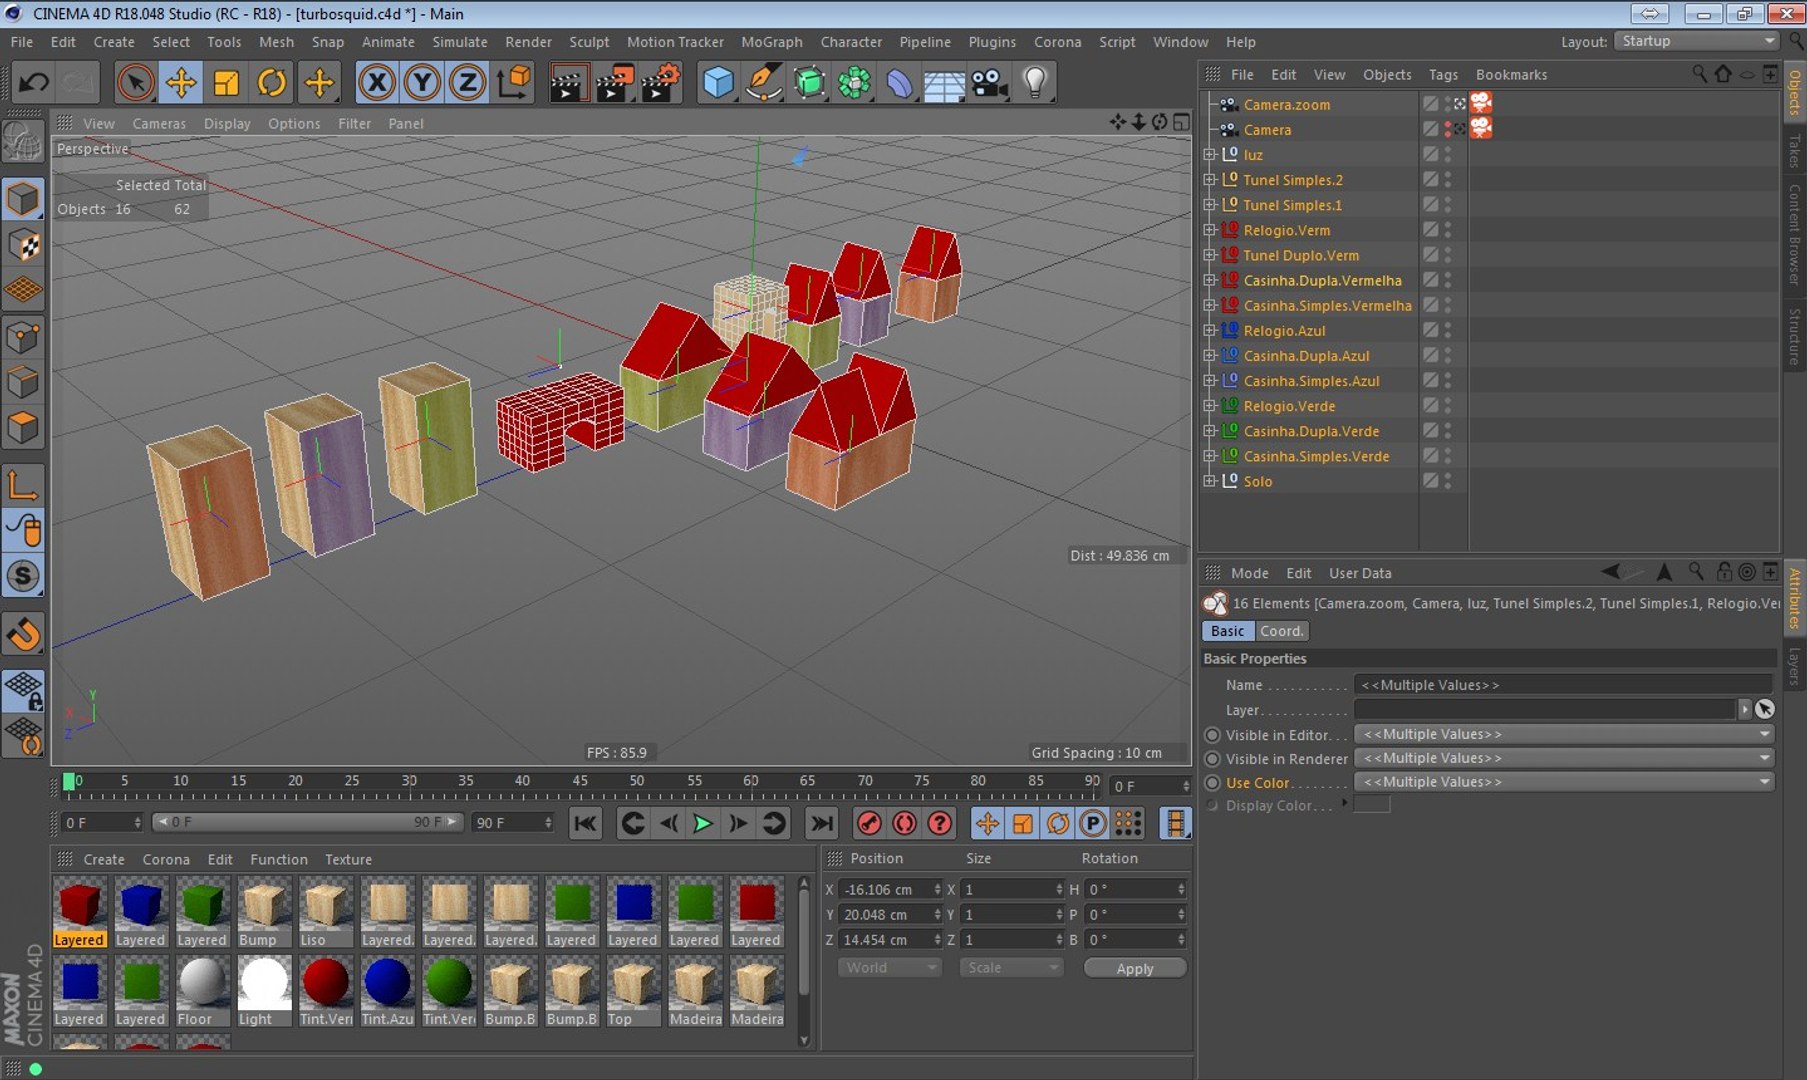
Task: Expand Casinha.Dupla.Vermelha tree node
Action: (1209, 280)
